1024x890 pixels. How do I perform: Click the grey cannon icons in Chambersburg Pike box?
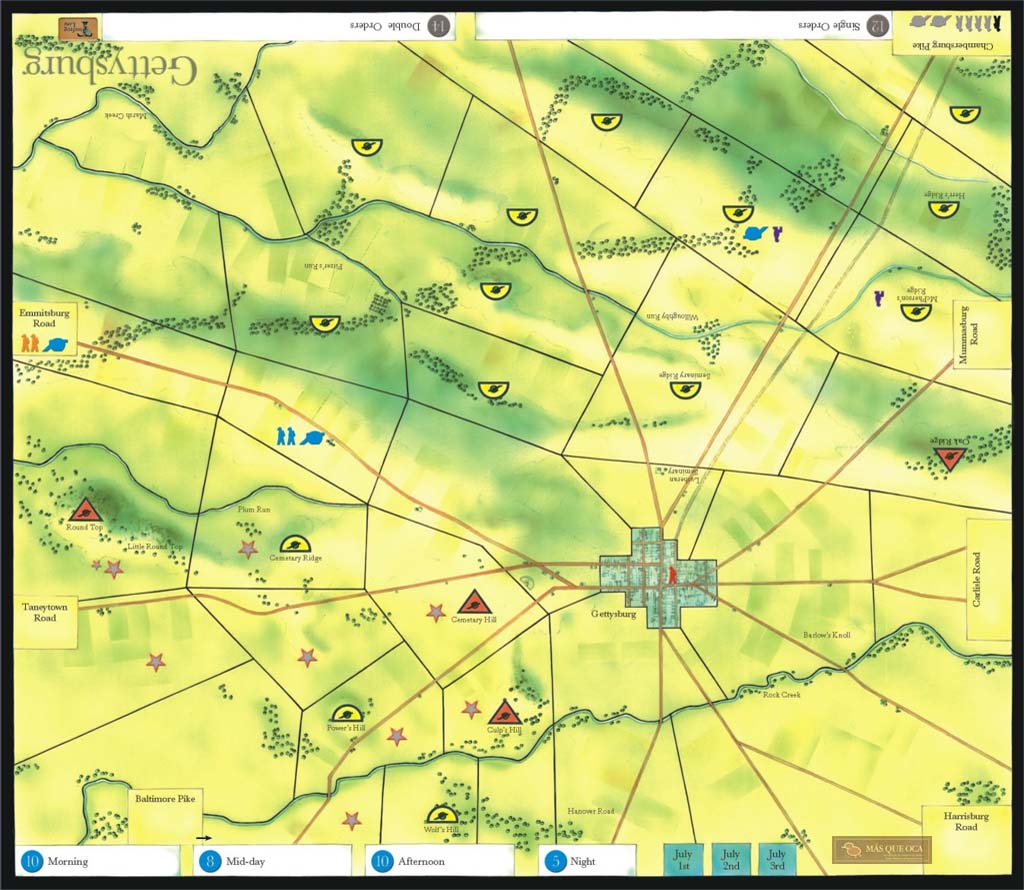(930, 22)
